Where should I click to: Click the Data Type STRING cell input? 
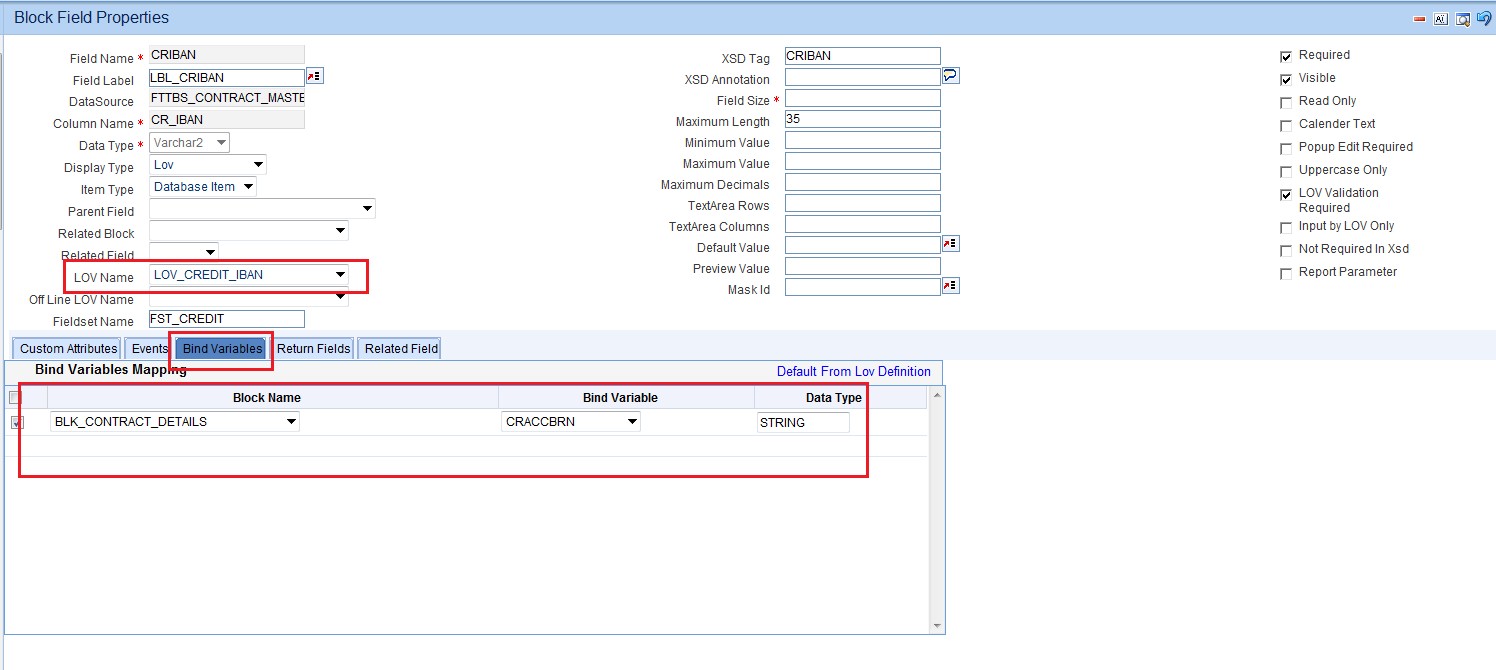point(803,422)
